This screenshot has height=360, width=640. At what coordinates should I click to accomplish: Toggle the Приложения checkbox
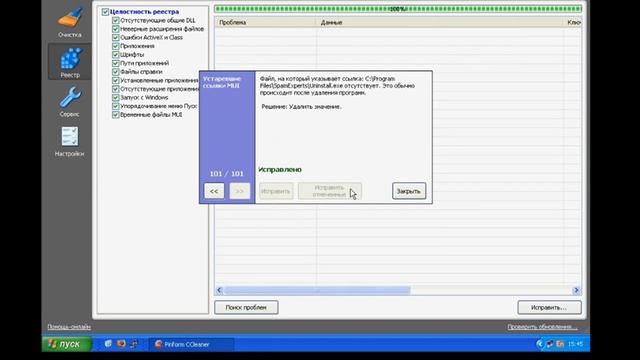point(116,46)
